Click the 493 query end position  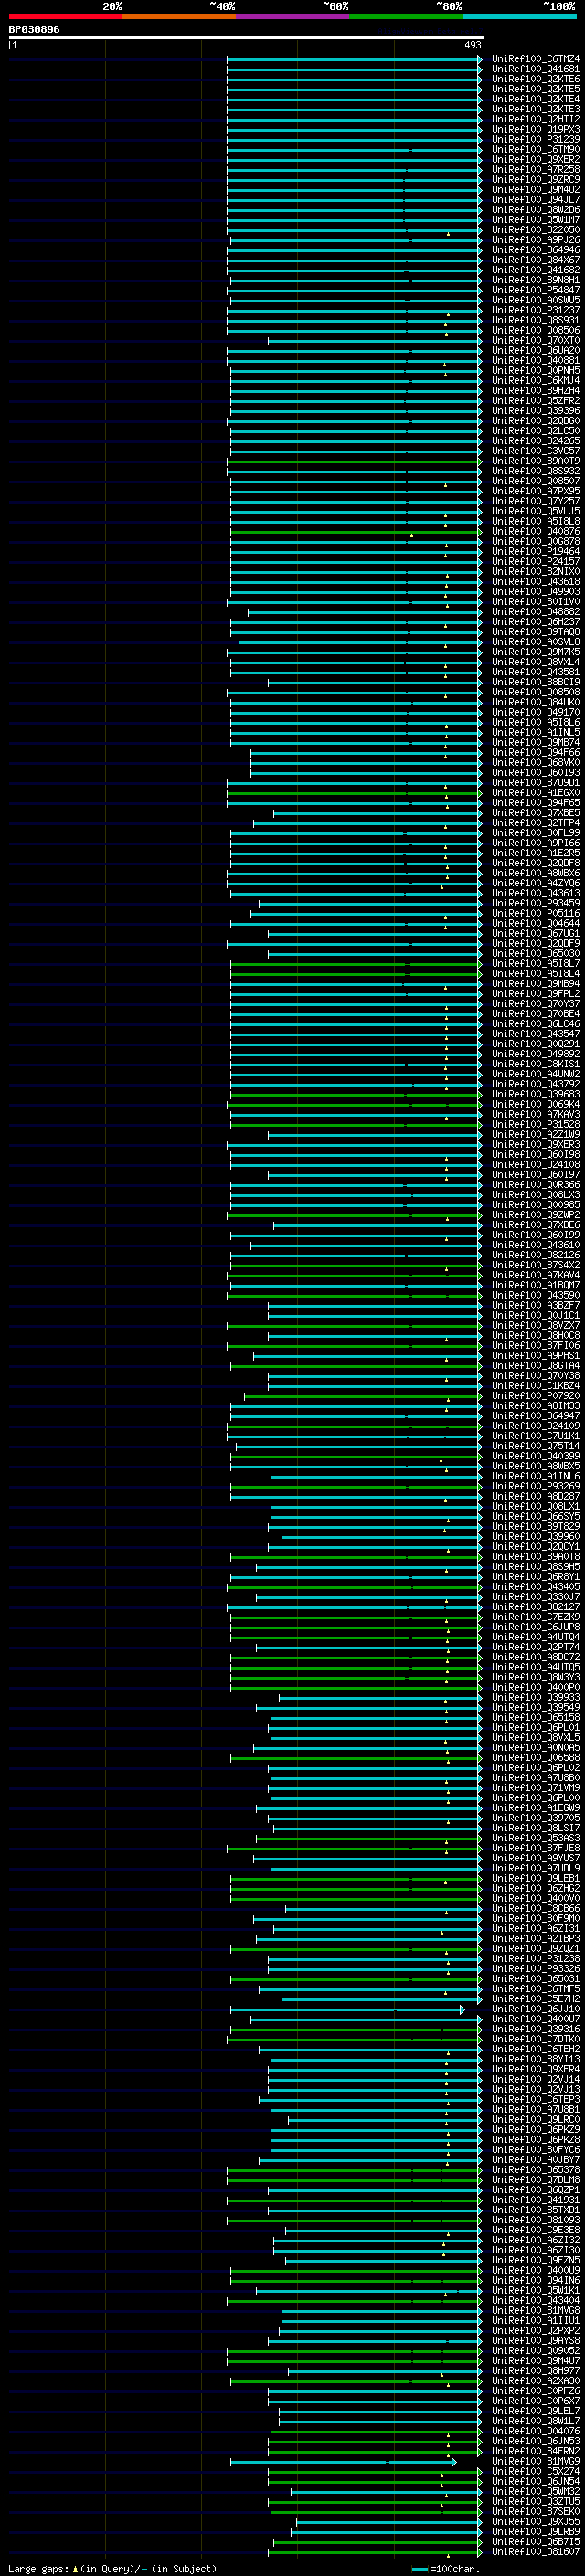pos(473,45)
